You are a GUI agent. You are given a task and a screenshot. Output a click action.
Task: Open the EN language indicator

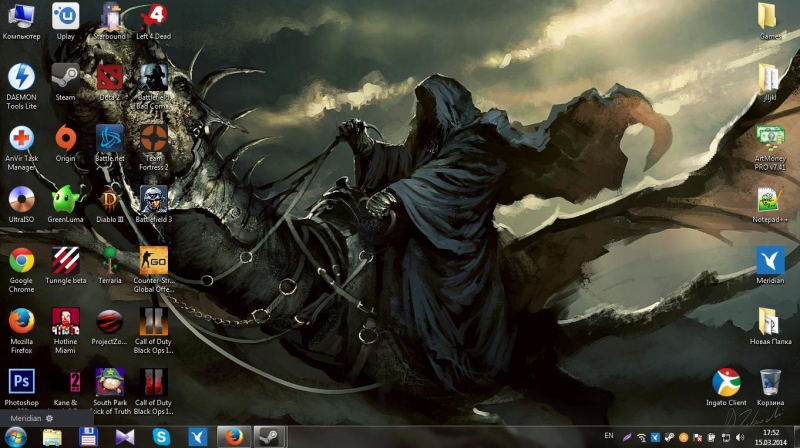609,436
